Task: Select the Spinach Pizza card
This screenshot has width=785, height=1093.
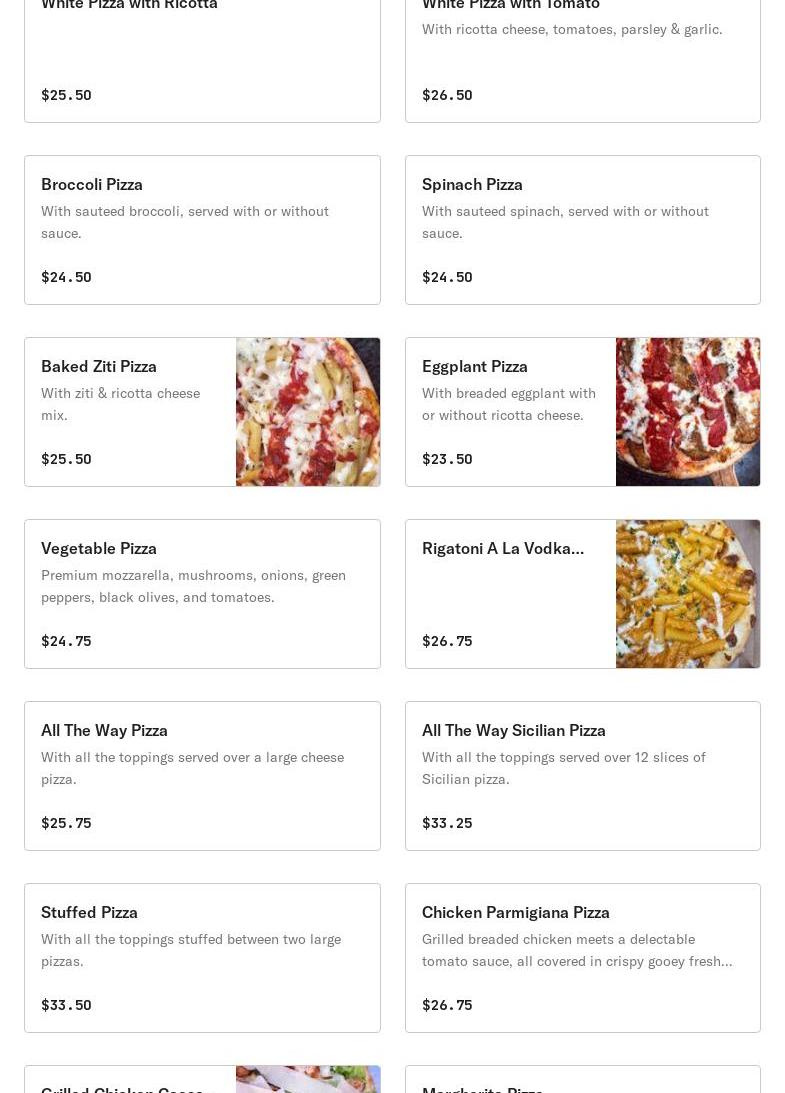Action: tap(582, 229)
